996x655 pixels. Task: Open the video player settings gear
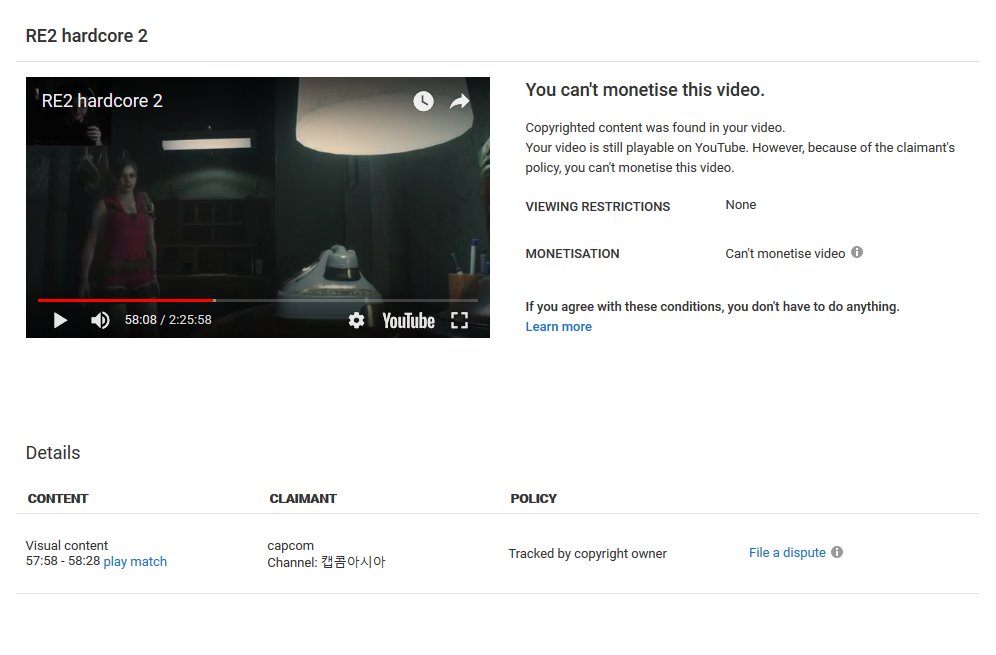pyautogui.click(x=356, y=320)
